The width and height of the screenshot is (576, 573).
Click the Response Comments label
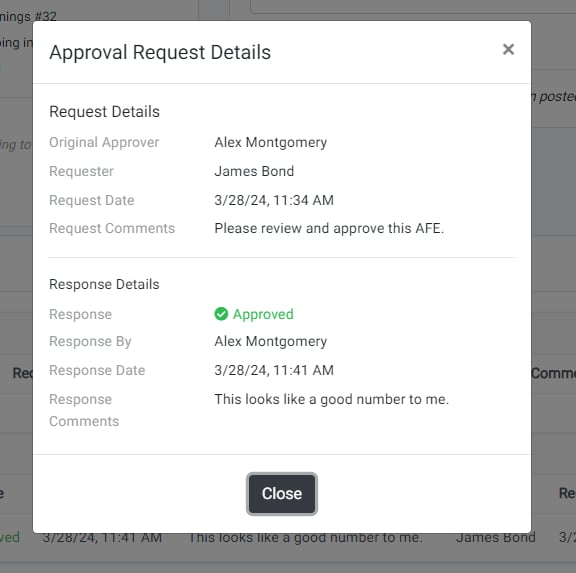point(84,410)
